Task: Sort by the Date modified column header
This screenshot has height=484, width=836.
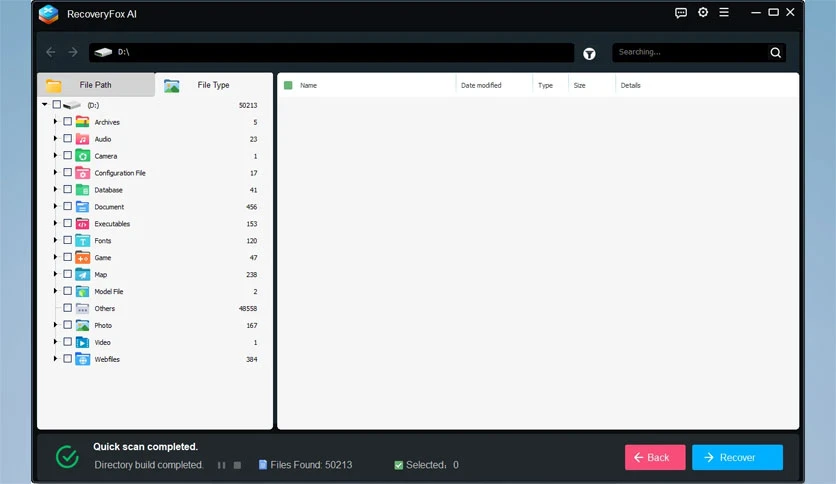Action: coord(481,85)
